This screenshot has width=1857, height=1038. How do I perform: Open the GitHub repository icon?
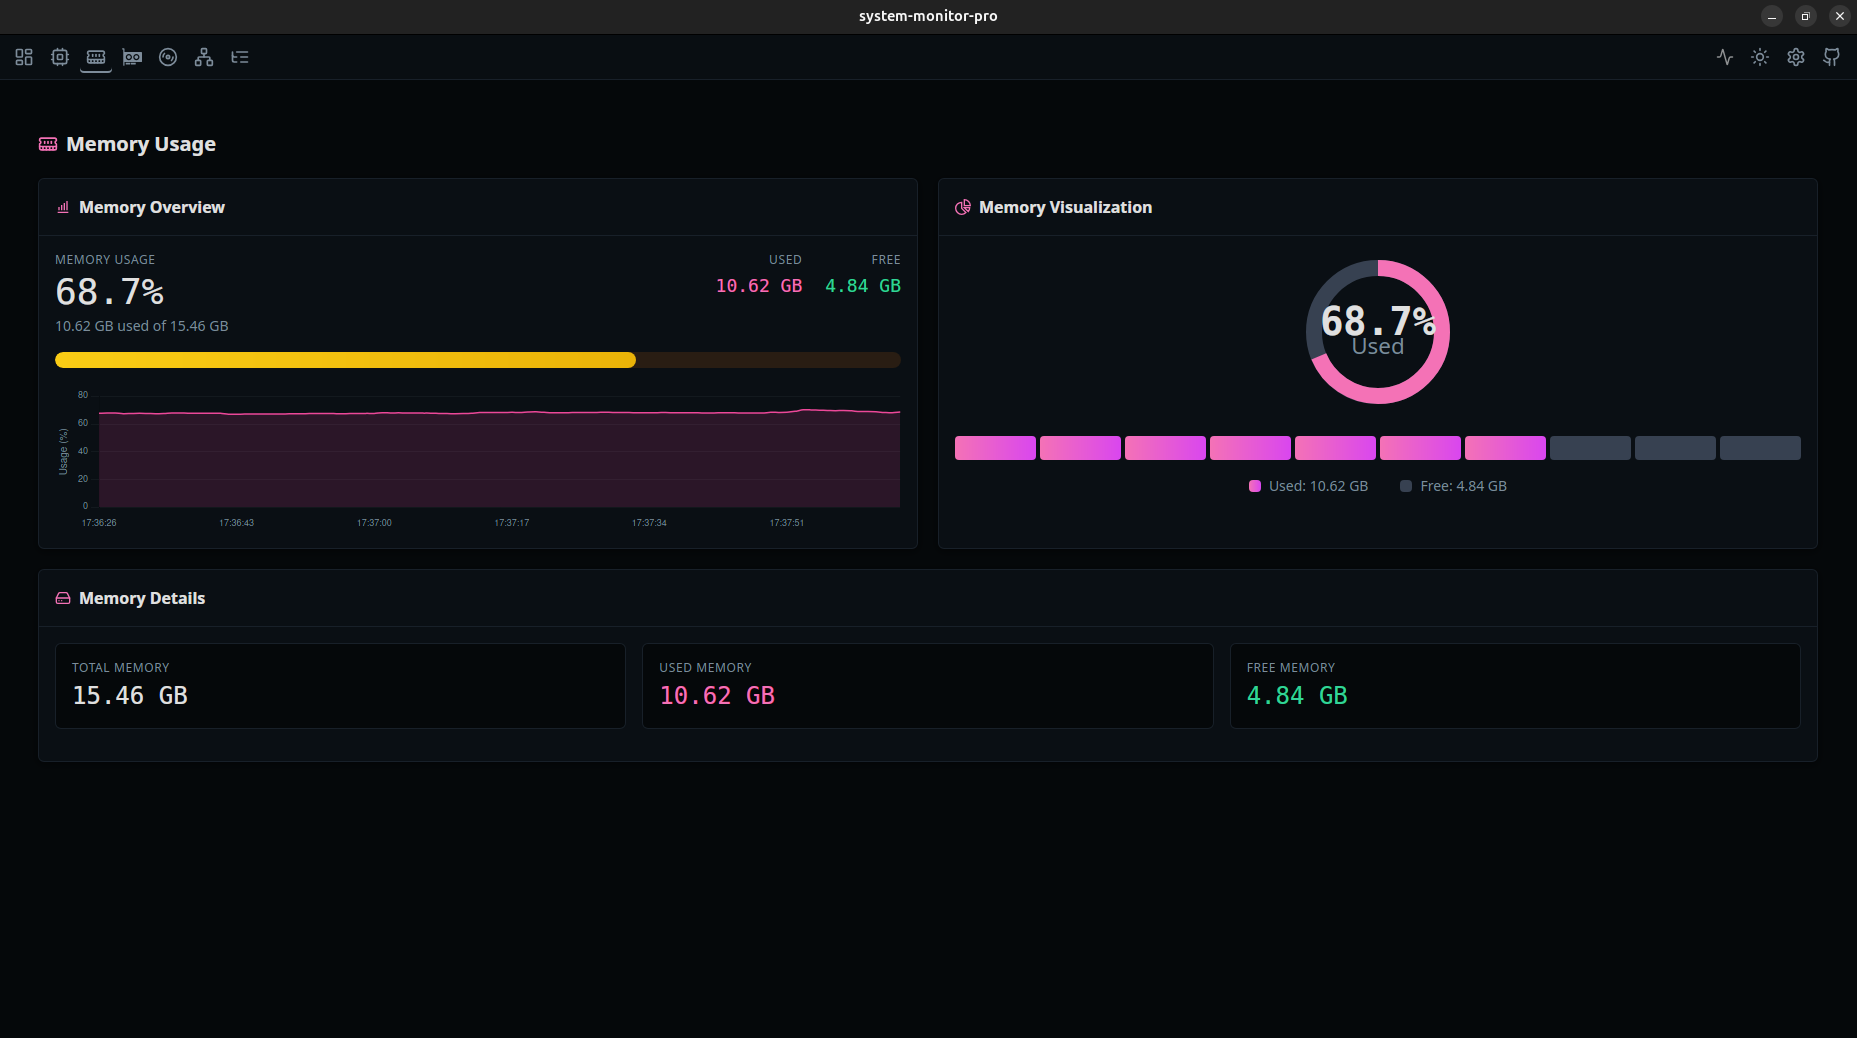pos(1831,57)
